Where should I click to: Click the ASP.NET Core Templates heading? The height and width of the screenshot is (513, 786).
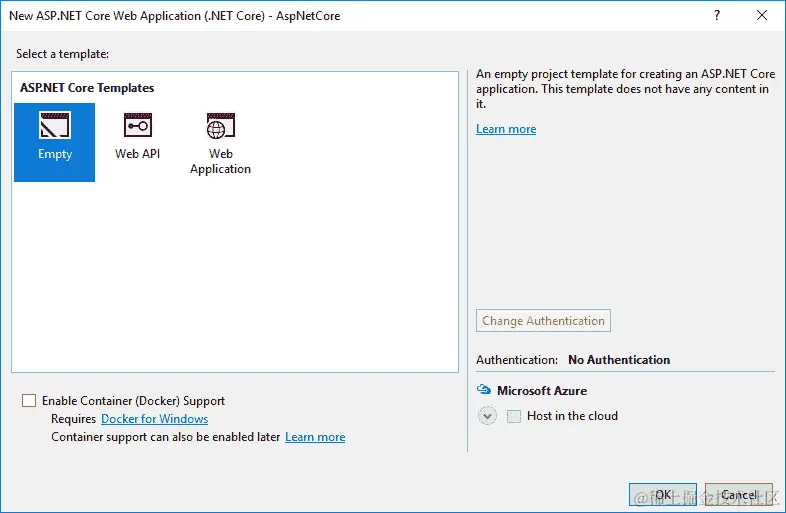(x=87, y=88)
